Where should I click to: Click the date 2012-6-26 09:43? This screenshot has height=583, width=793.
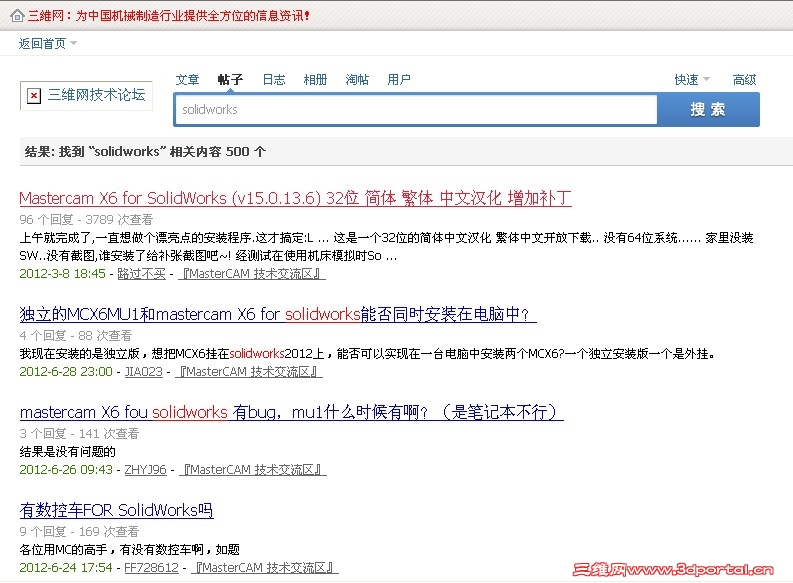tap(66, 470)
